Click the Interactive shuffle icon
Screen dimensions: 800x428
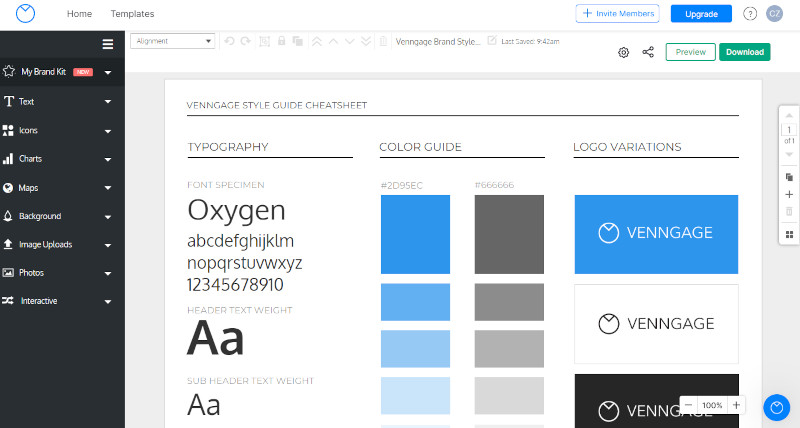[x=8, y=301]
